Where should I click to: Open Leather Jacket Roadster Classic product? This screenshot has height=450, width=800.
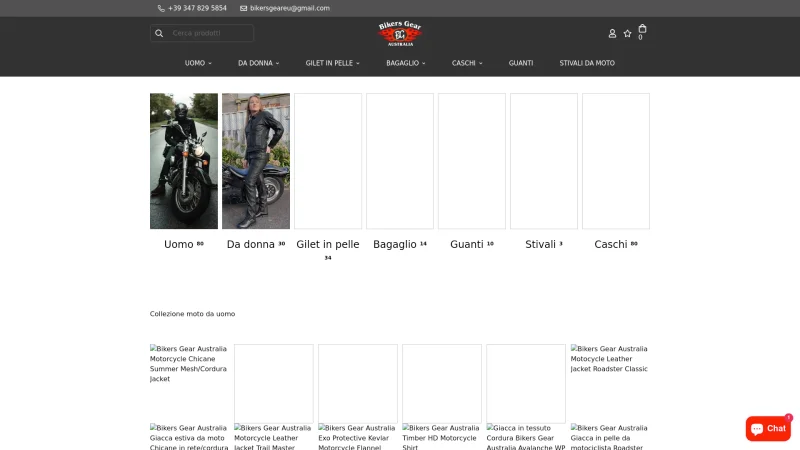(x=610, y=359)
